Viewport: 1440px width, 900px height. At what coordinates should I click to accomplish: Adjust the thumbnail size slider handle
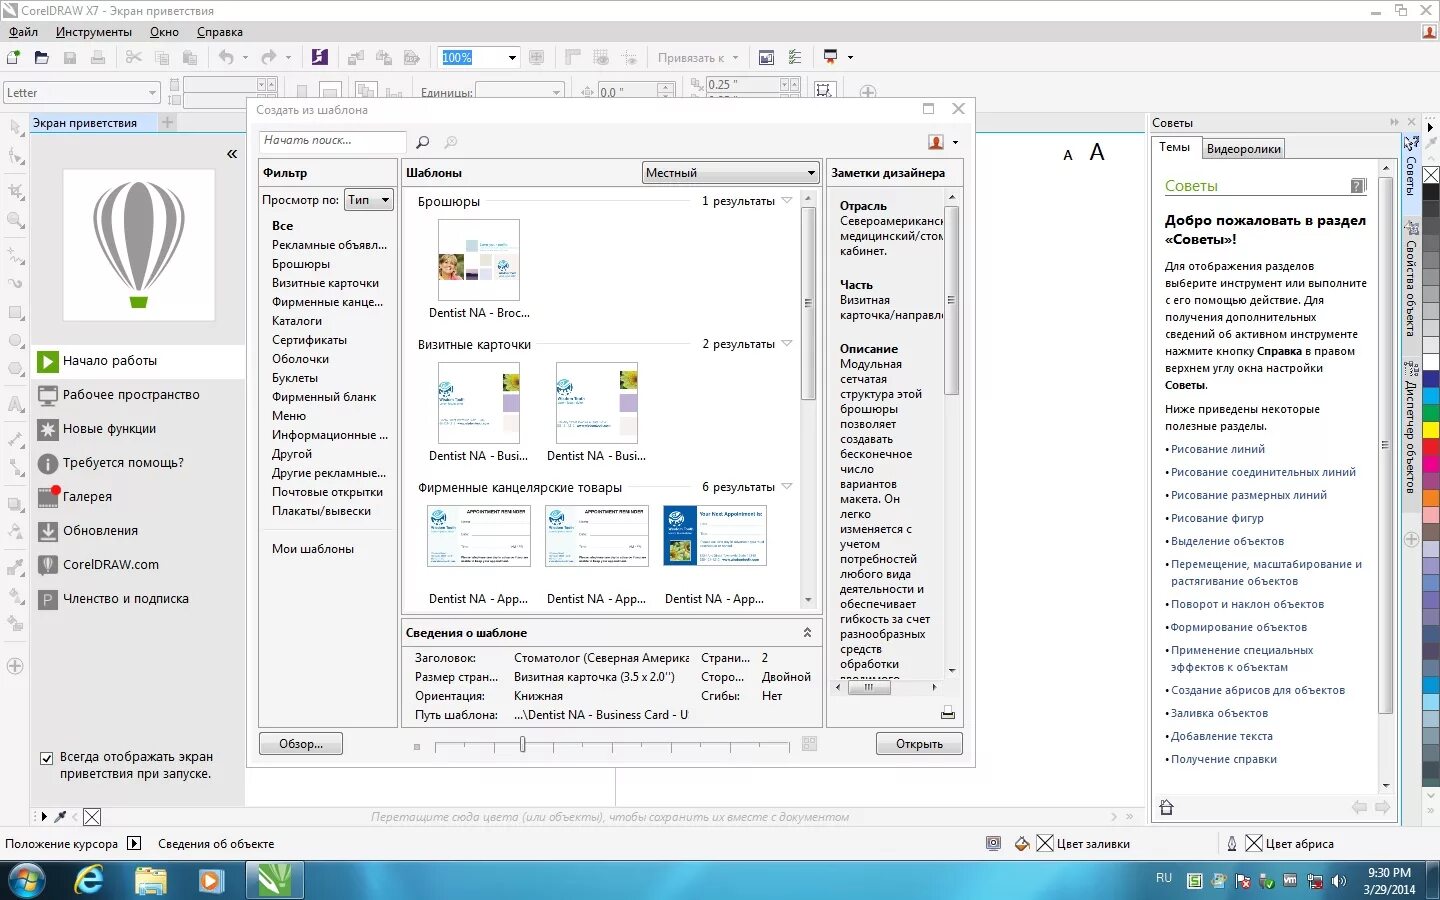point(523,744)
